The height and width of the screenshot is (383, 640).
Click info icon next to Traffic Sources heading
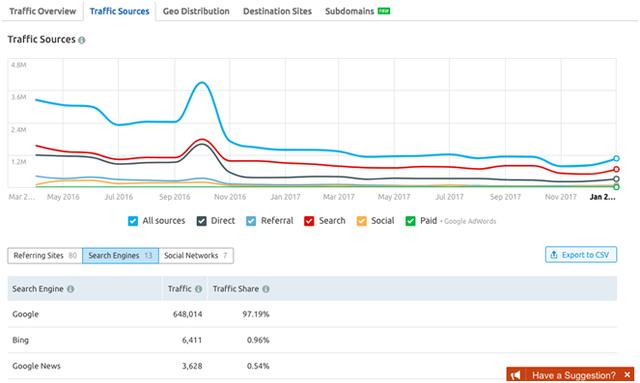pyautogui.click(x=82, y=40)
